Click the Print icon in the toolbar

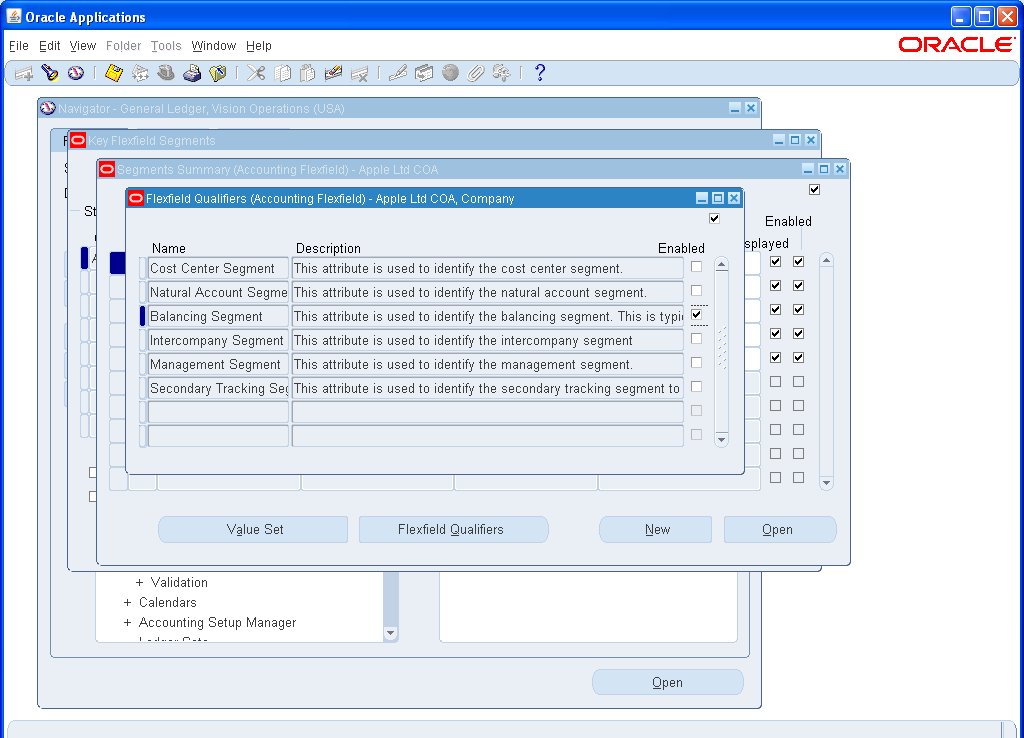(192, 72)
